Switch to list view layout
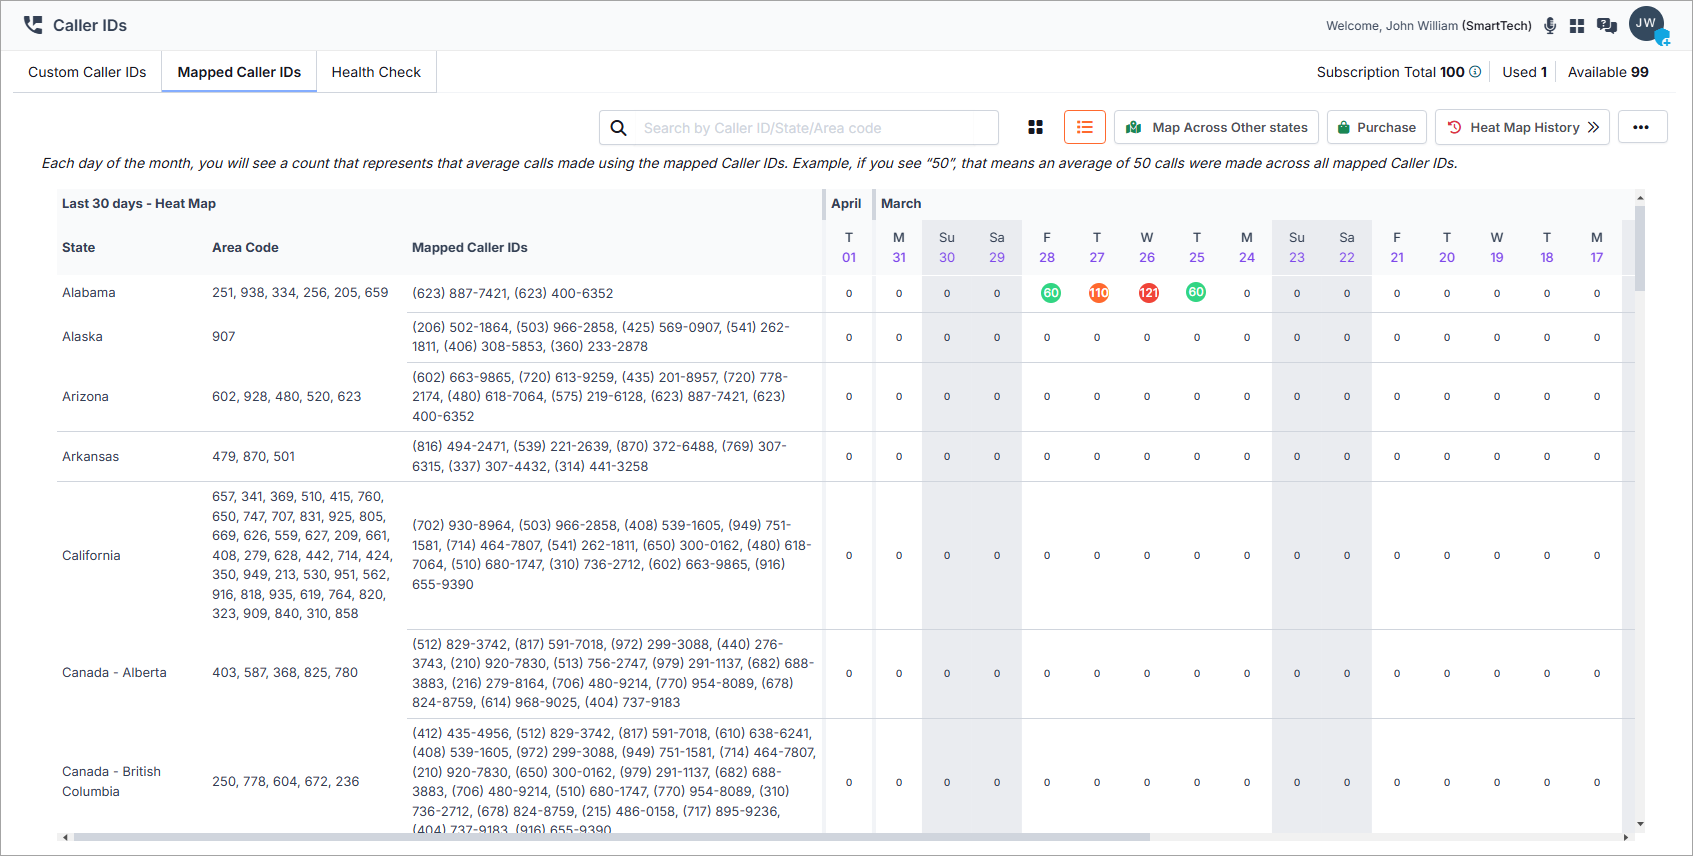This screenshot has height=856, width=1693. point(1085,127)
